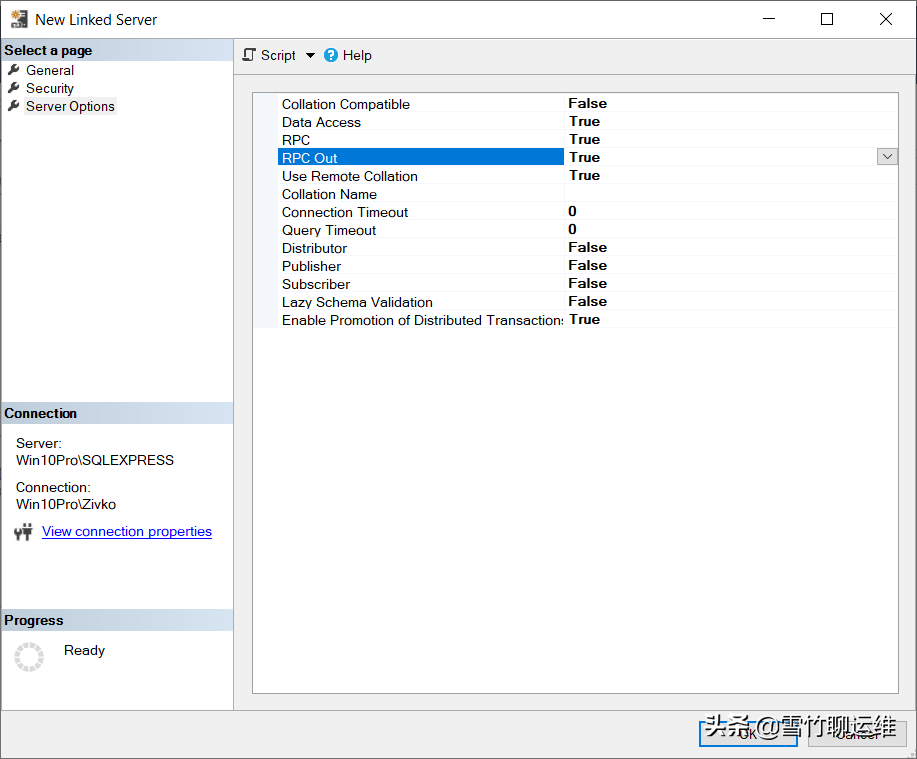Click the Connection Timeout value field
The height and width of the screenshot is (759, 917).
730,212
